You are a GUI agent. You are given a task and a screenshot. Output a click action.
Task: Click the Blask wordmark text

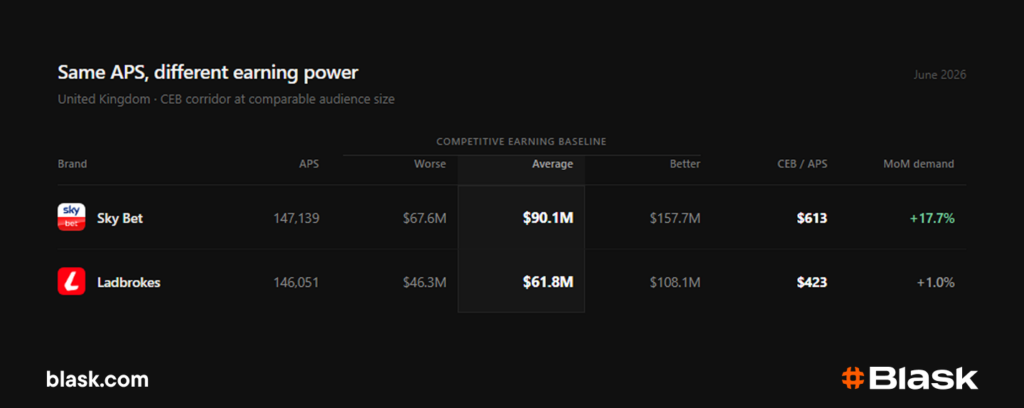(924, 379)
